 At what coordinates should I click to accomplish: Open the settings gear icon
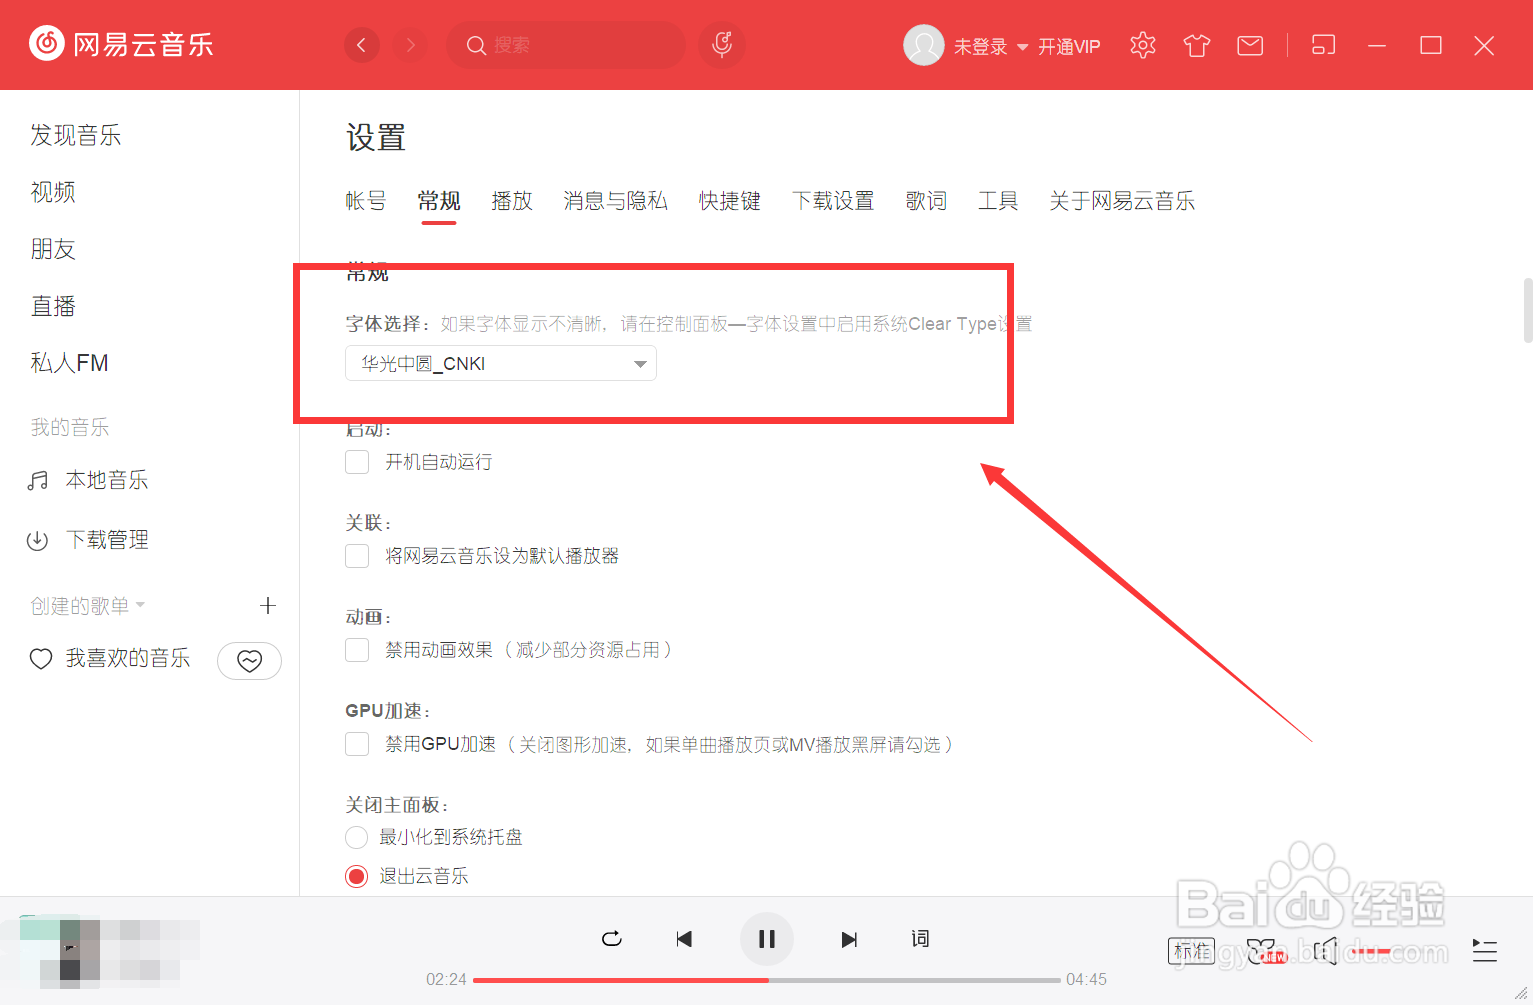tap(1142, 45)
